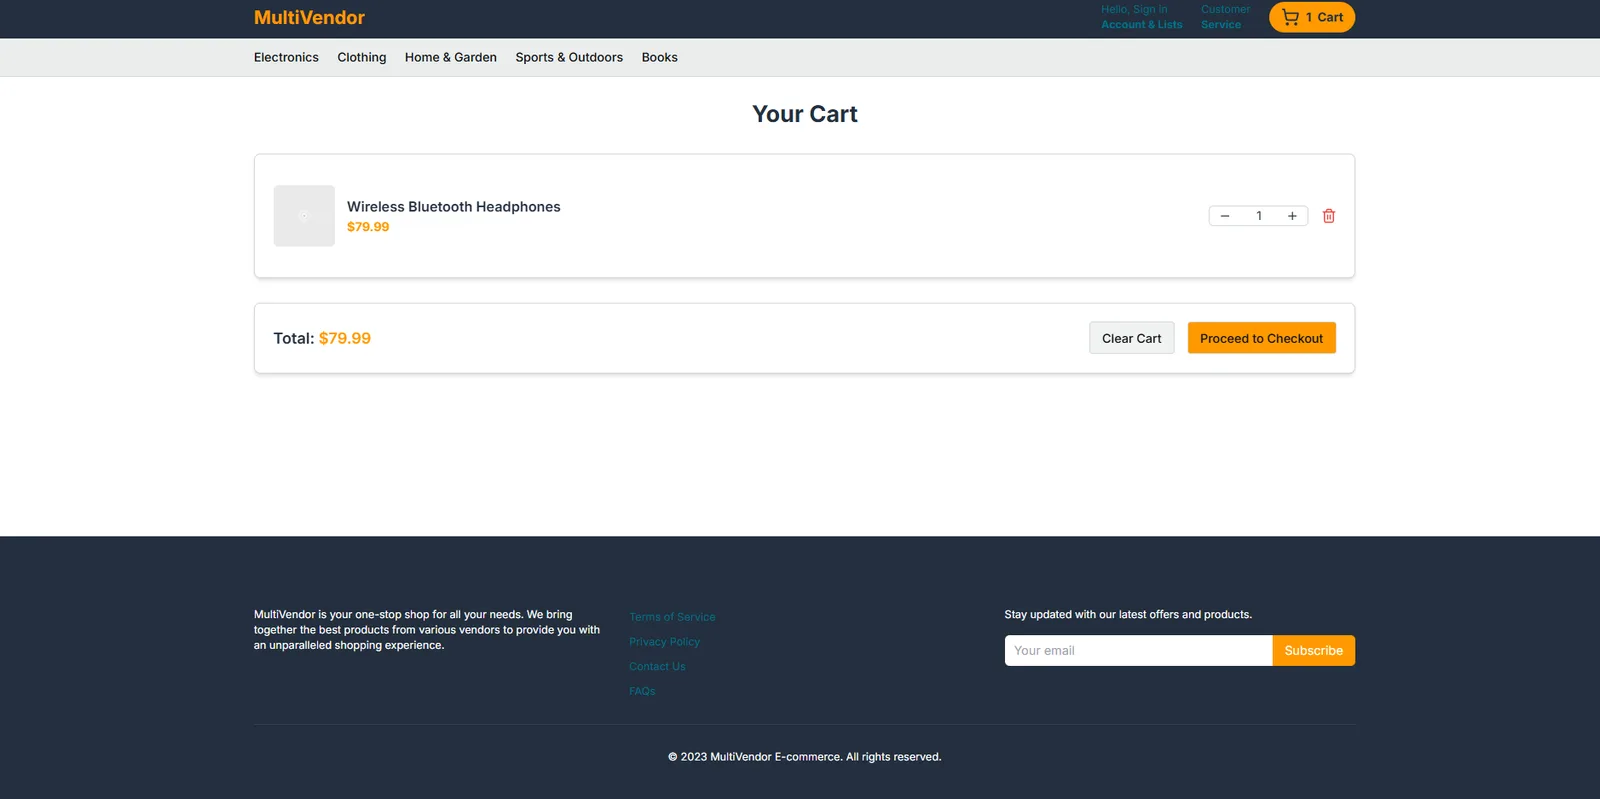Screen dimensions: 1600x799
Task: Click the MultiVendor logo
Action: 309,17
